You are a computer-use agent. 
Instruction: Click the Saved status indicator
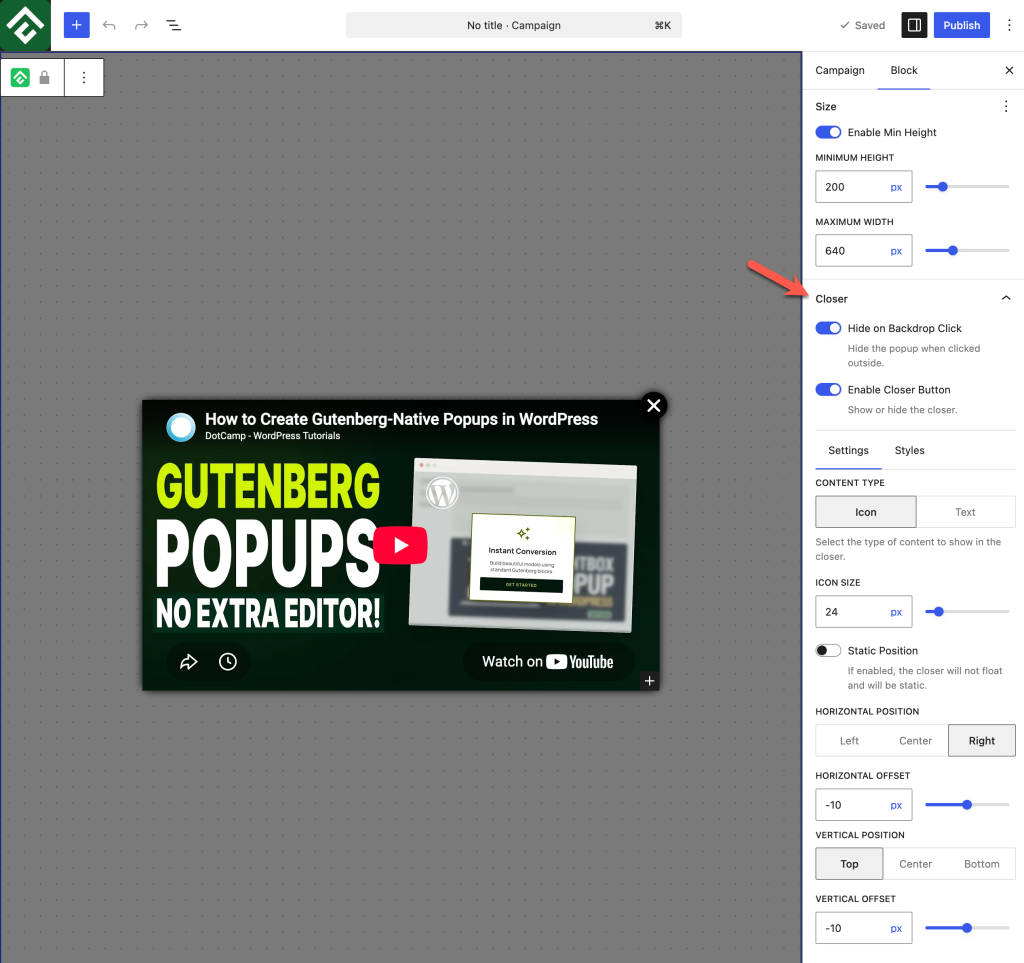(x=863, y=25)
